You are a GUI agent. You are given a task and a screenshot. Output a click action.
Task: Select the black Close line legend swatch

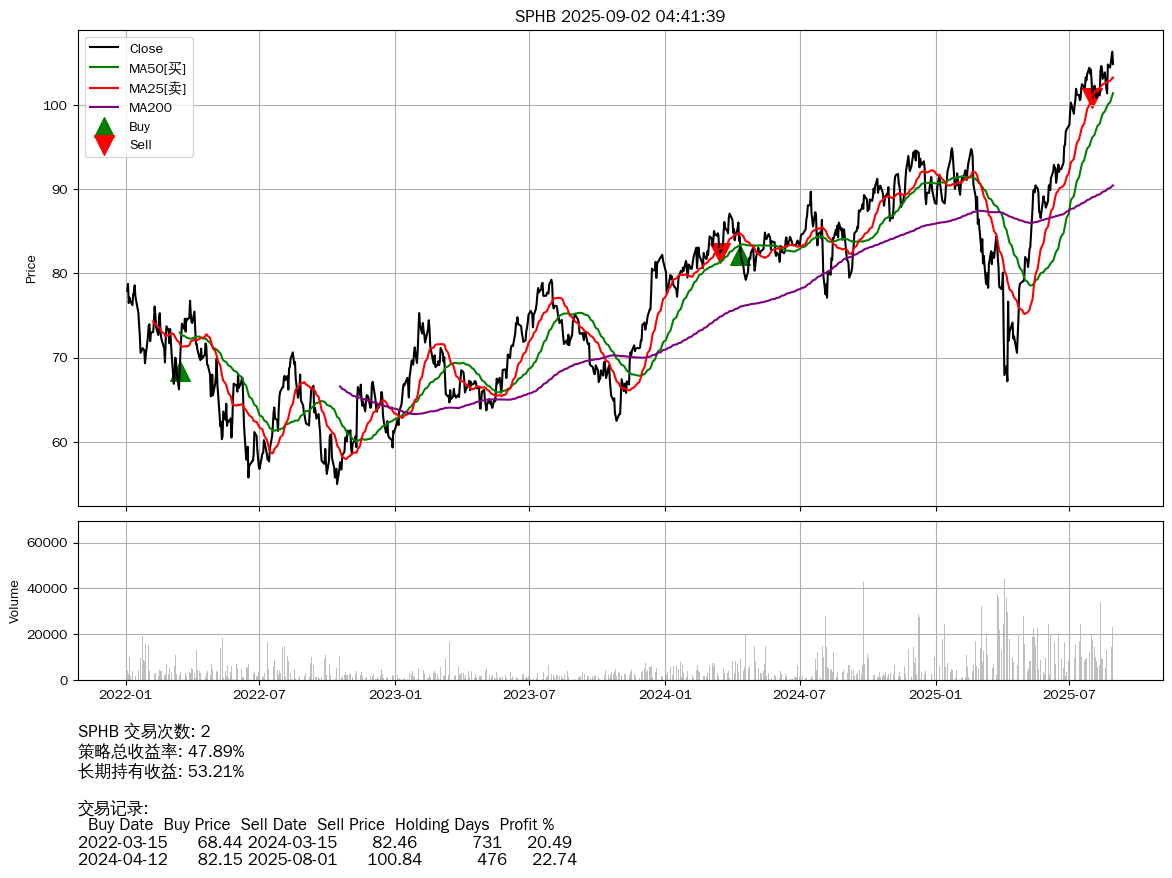click(x=104, y=48)
